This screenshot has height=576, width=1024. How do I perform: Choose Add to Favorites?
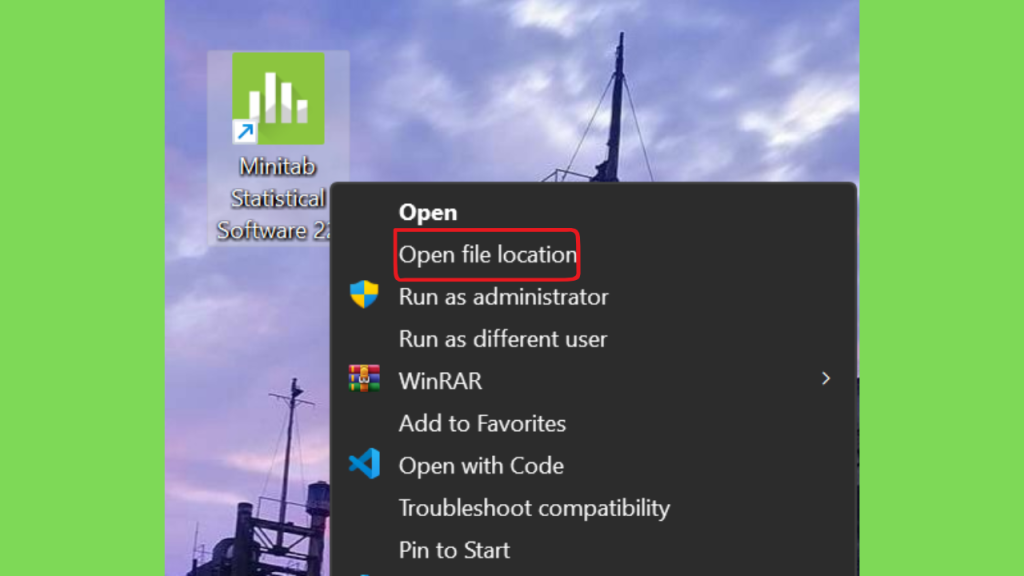coord(482,424)
